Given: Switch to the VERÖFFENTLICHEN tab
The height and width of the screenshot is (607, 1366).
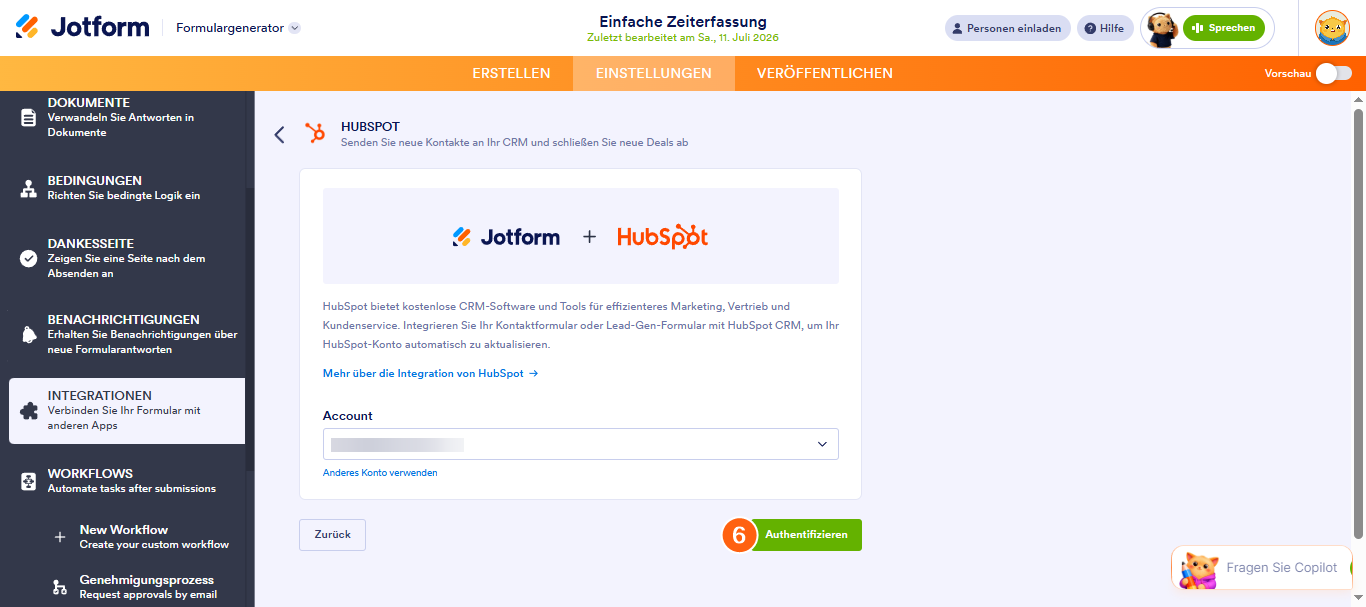Looking at the screenshot, I should (825, 73).
